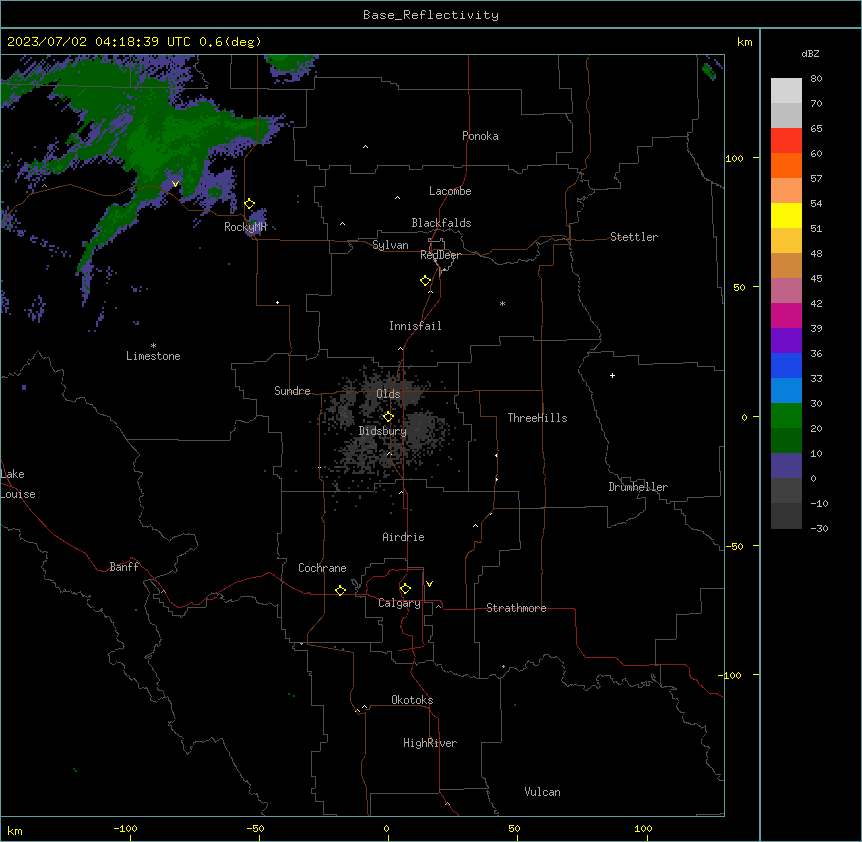Click the yellow v marker inside green echo

point(175,184)
